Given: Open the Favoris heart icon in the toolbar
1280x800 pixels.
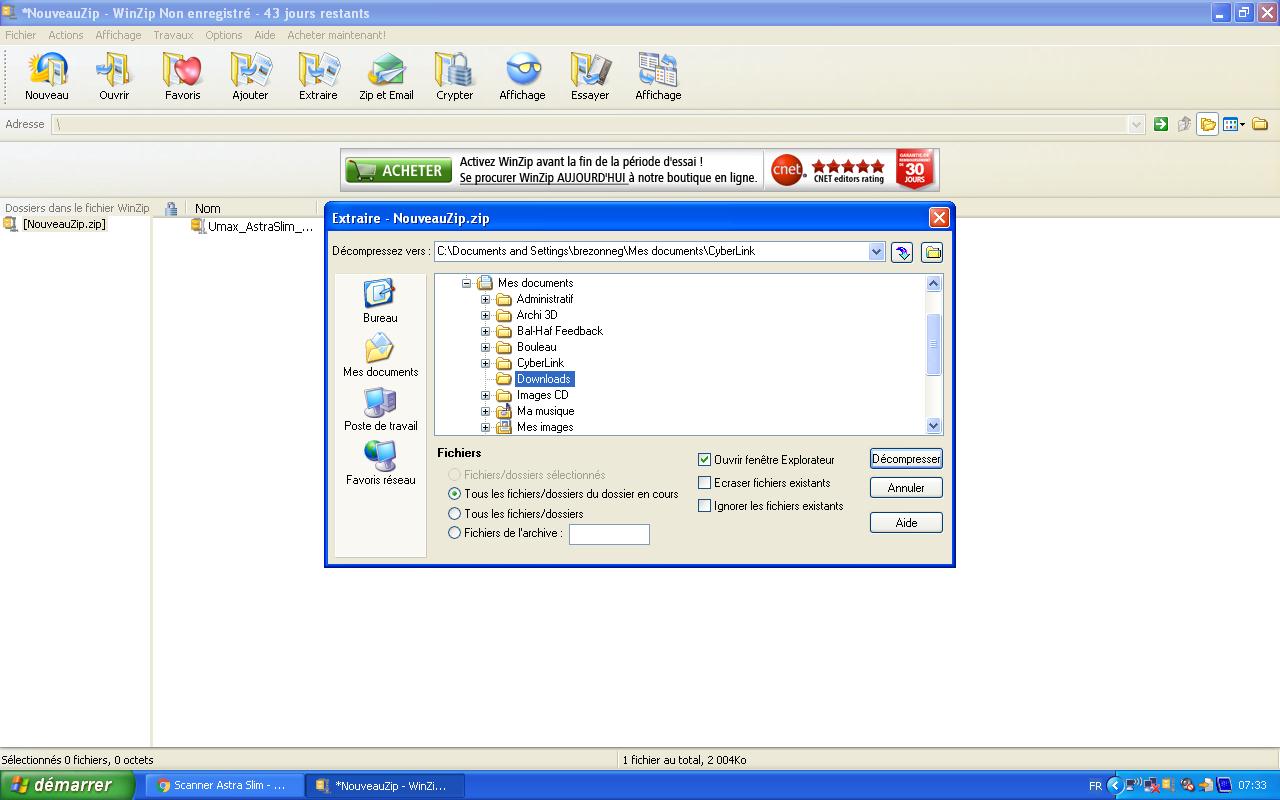Looking at the screenshot, I should [x=182, y=77].
